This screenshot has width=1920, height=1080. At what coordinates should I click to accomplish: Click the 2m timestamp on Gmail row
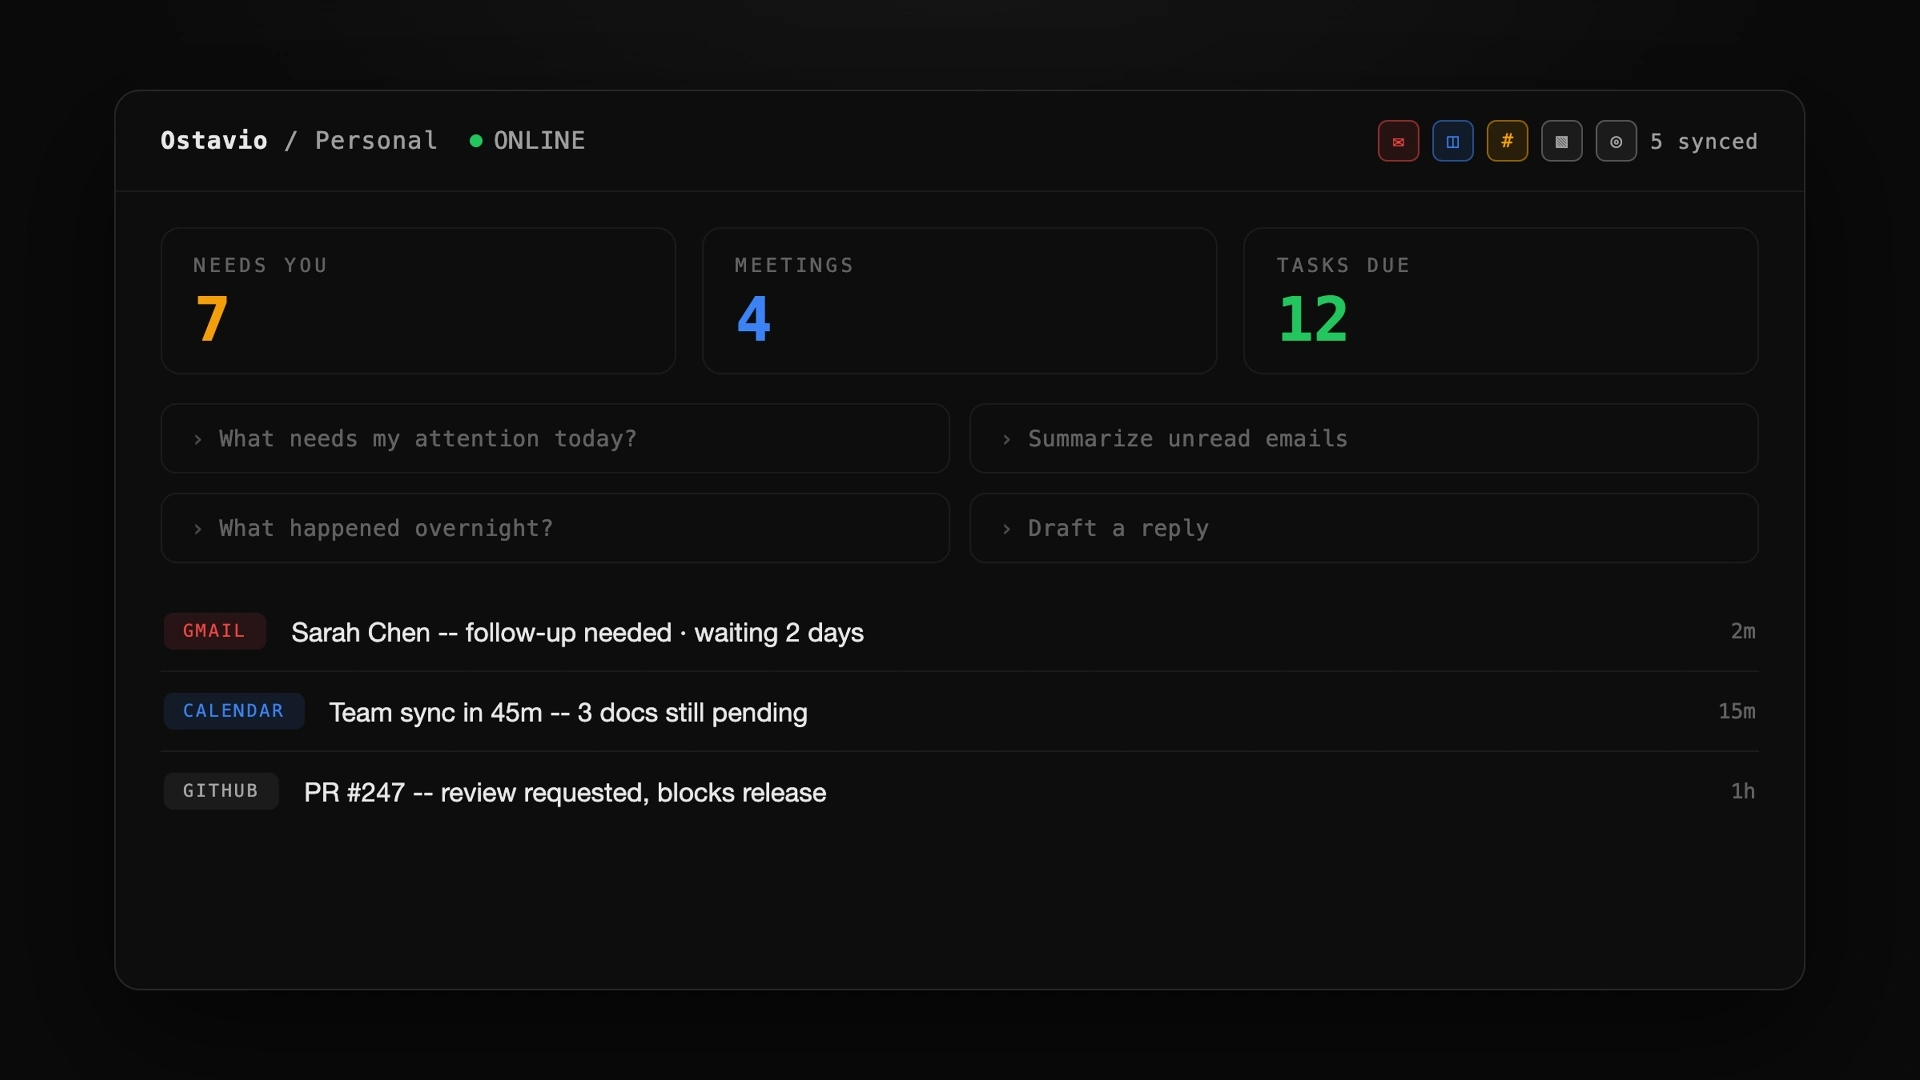(1743, 631)
